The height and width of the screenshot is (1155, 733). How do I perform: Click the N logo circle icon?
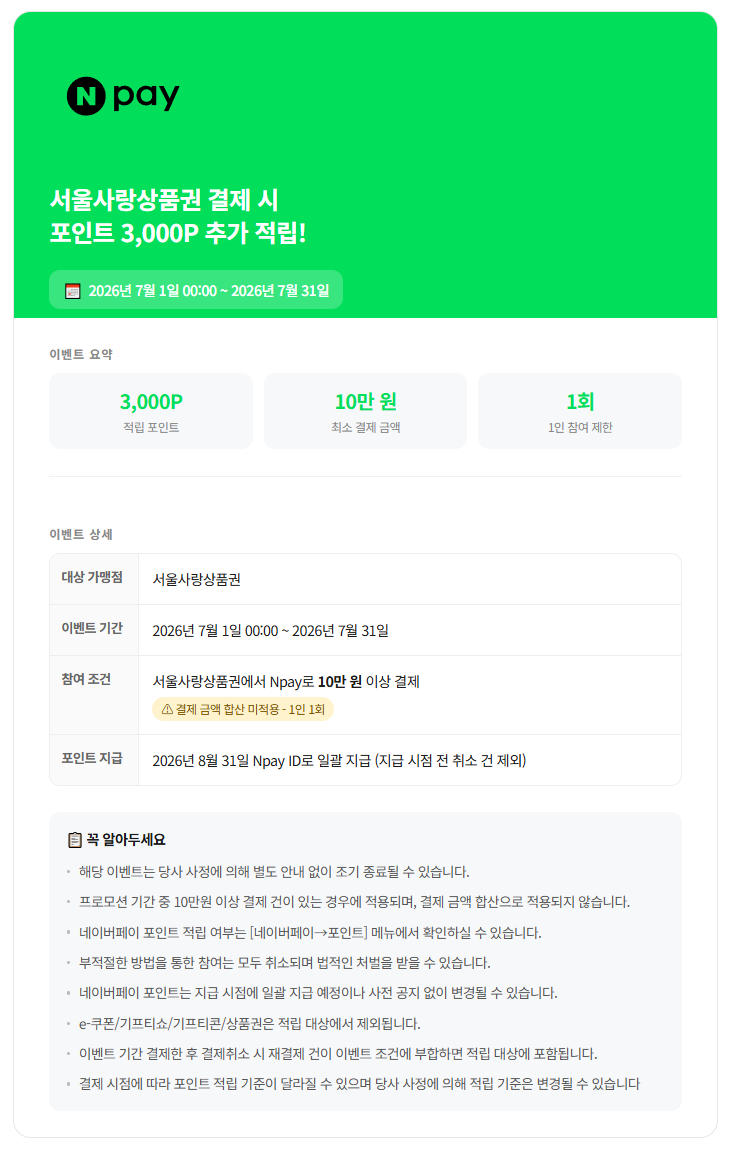click(86, 96)
